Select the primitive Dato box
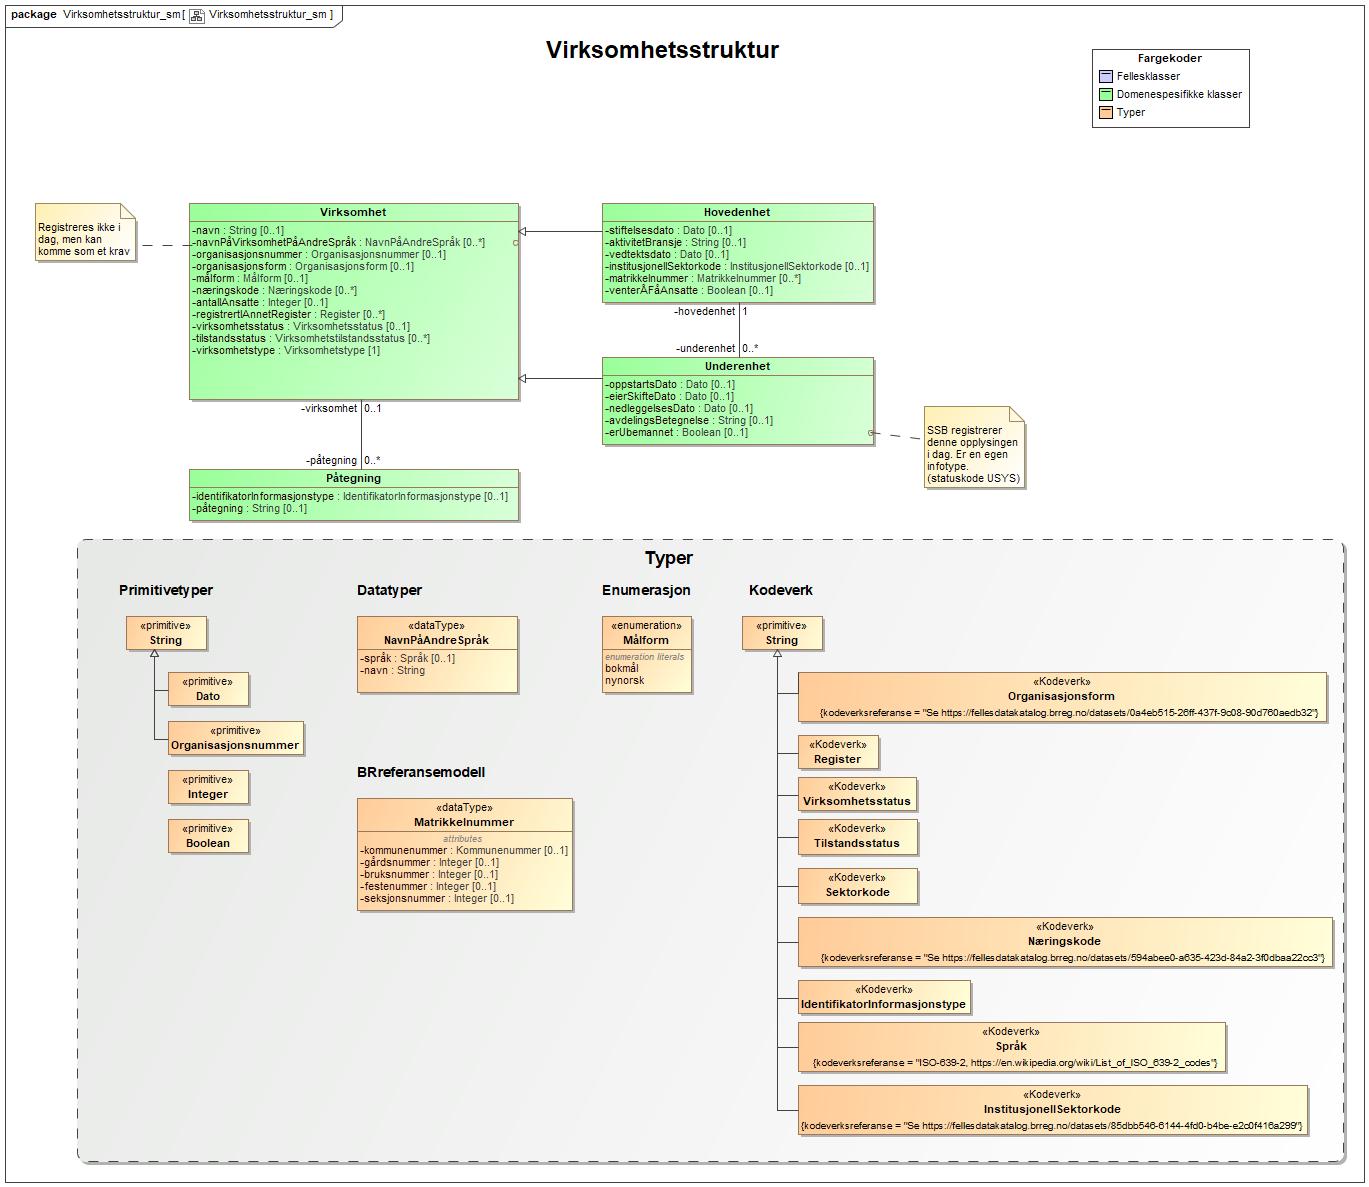1369x1187 pixels. click(x=208, y=689)
